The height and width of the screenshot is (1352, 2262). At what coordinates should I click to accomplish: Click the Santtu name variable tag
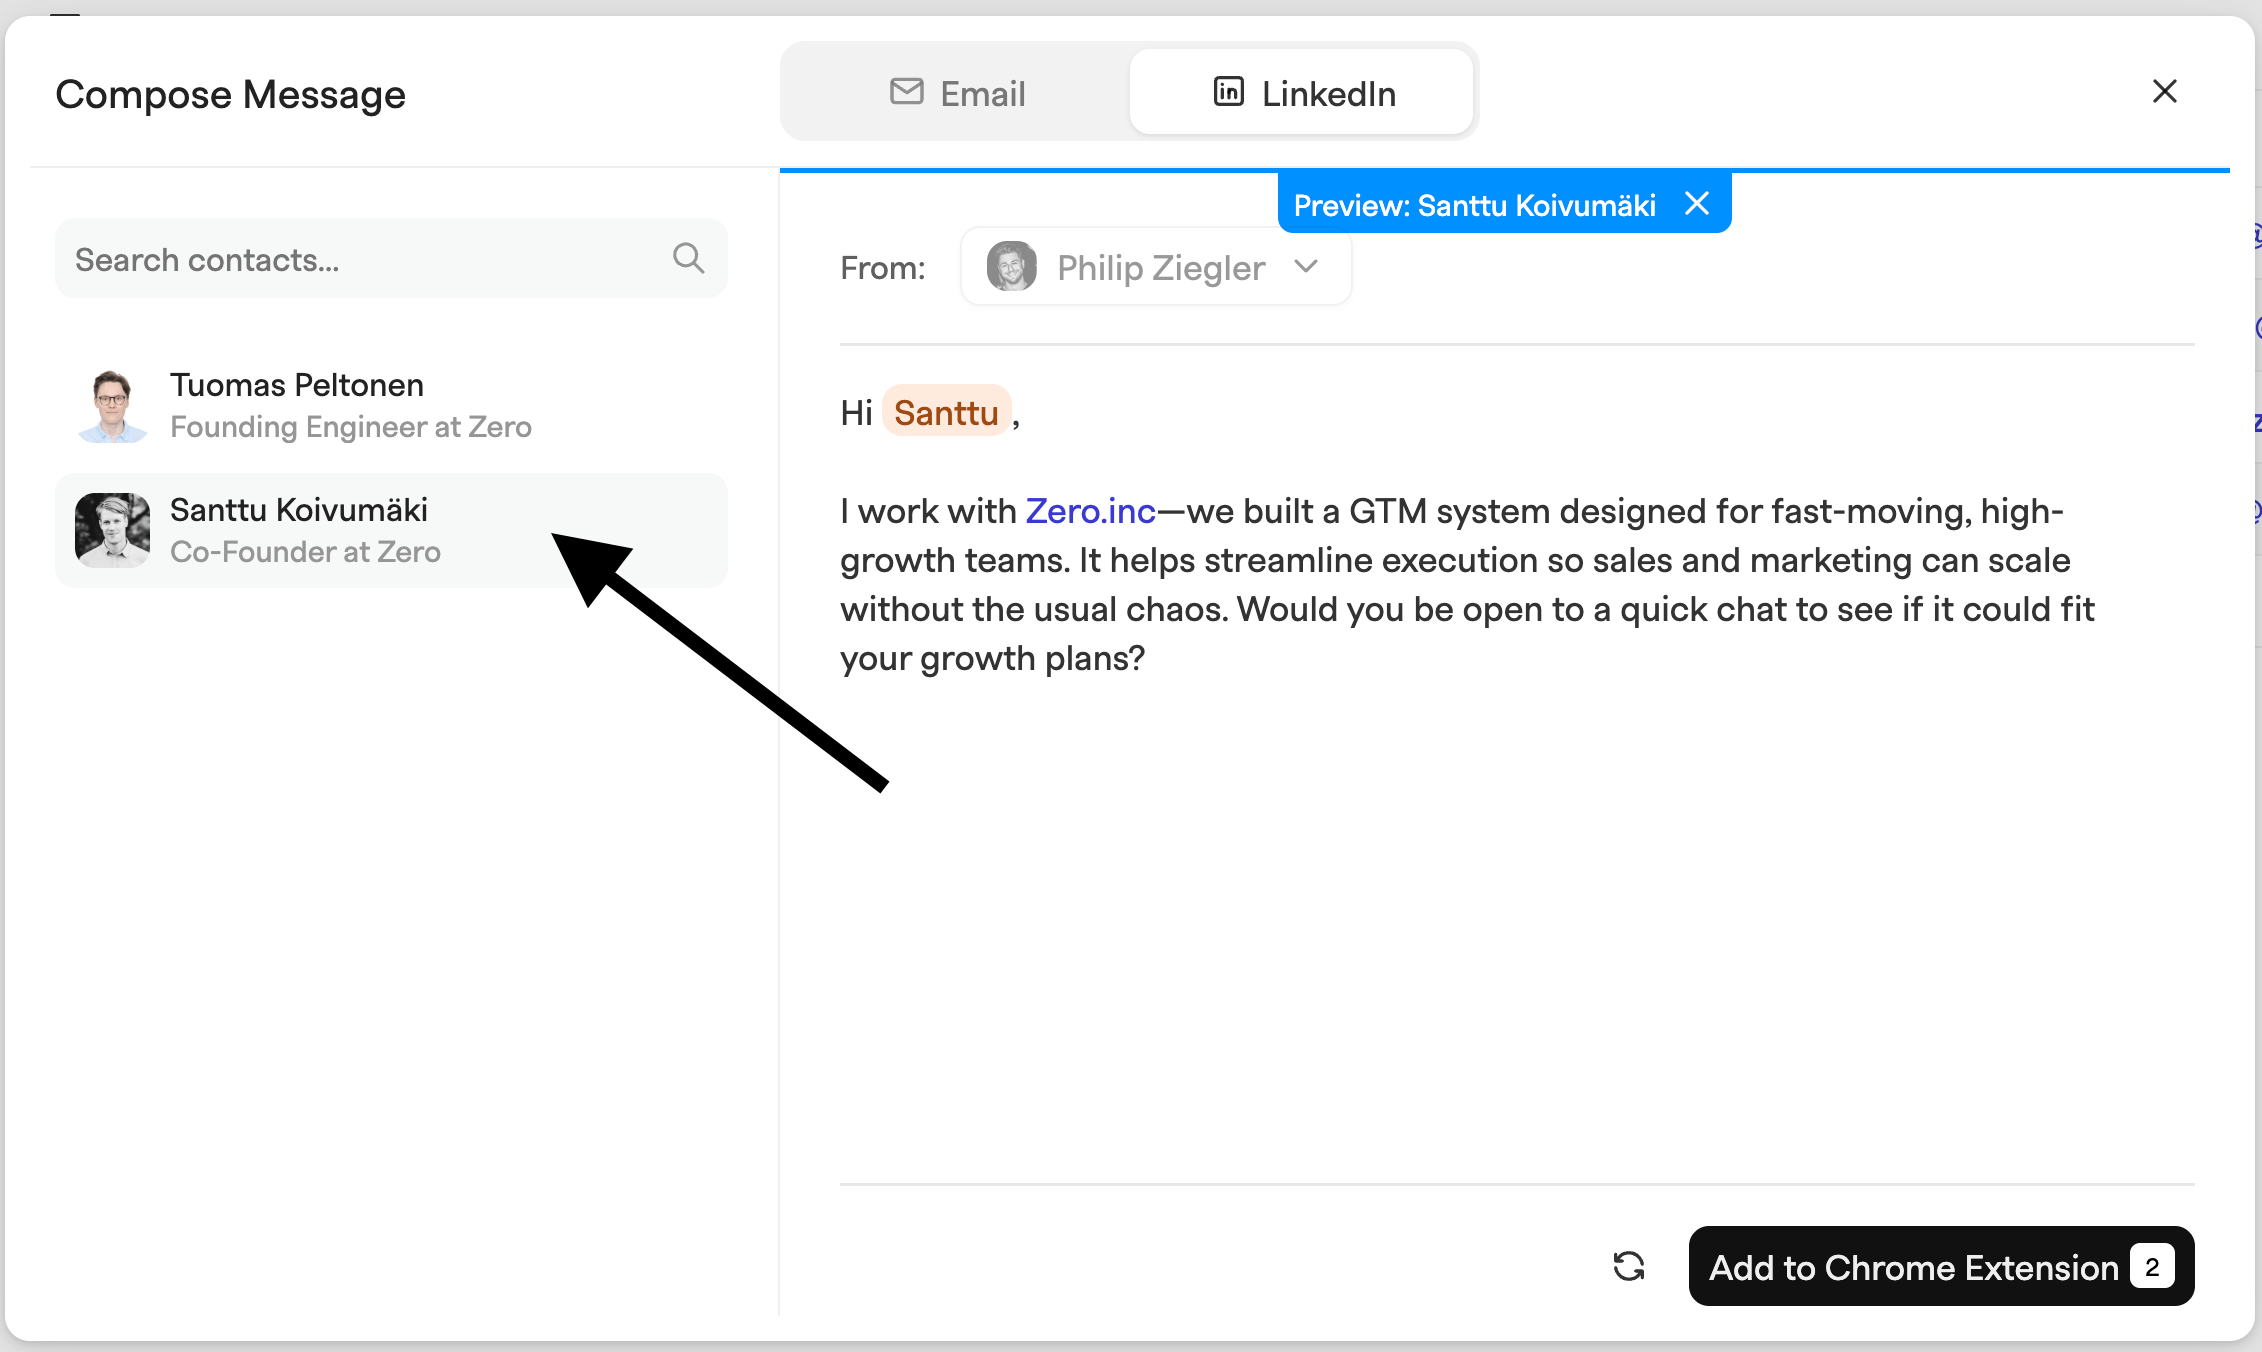point(946,412)
